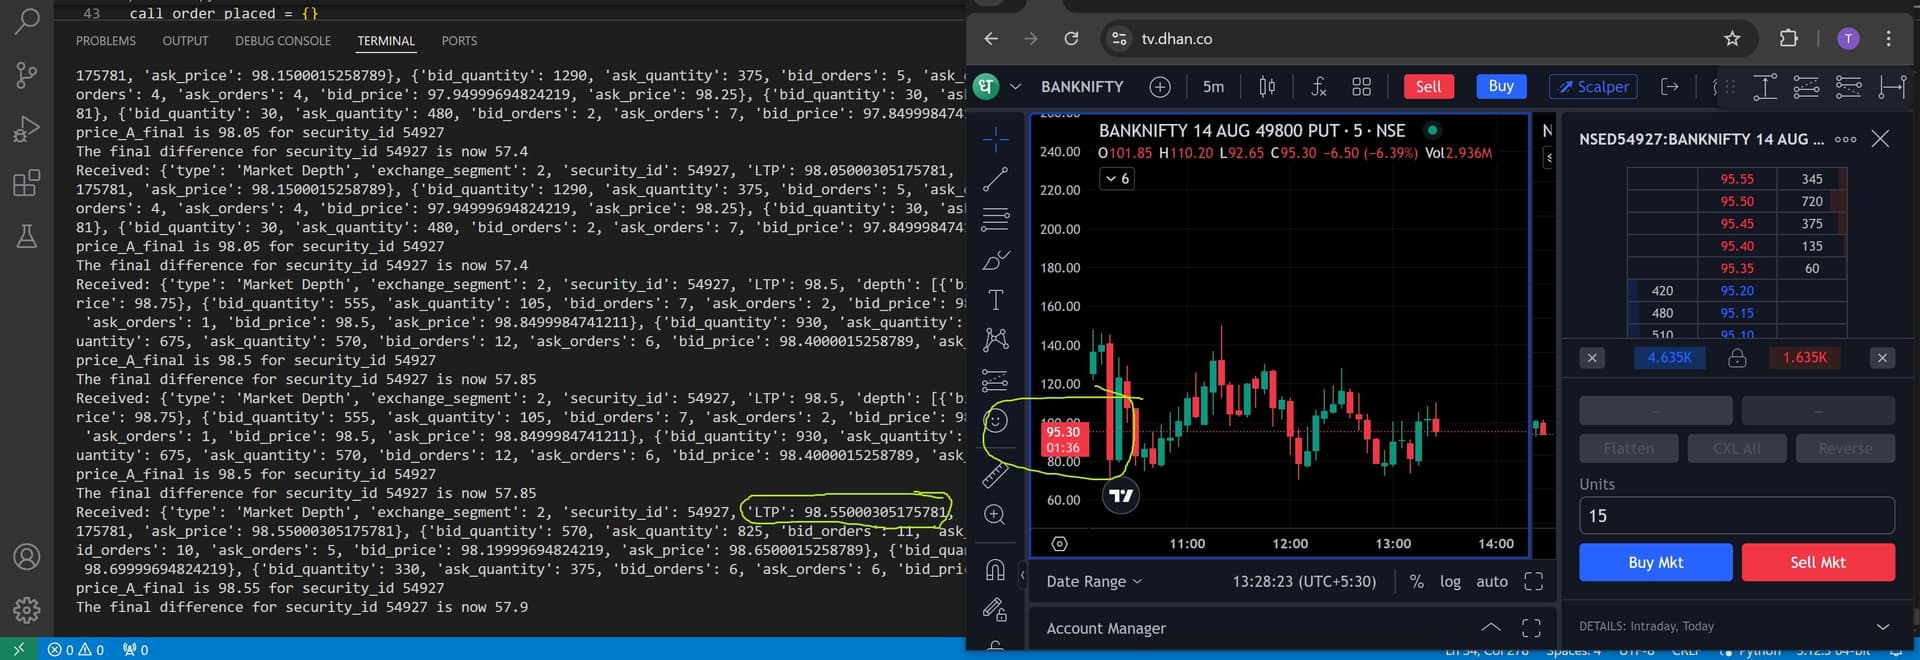Select the vertical measure drawing tool in floating toolbar
The width and height of the screenshot is (1920, 660).
(x=1765, y=87)
